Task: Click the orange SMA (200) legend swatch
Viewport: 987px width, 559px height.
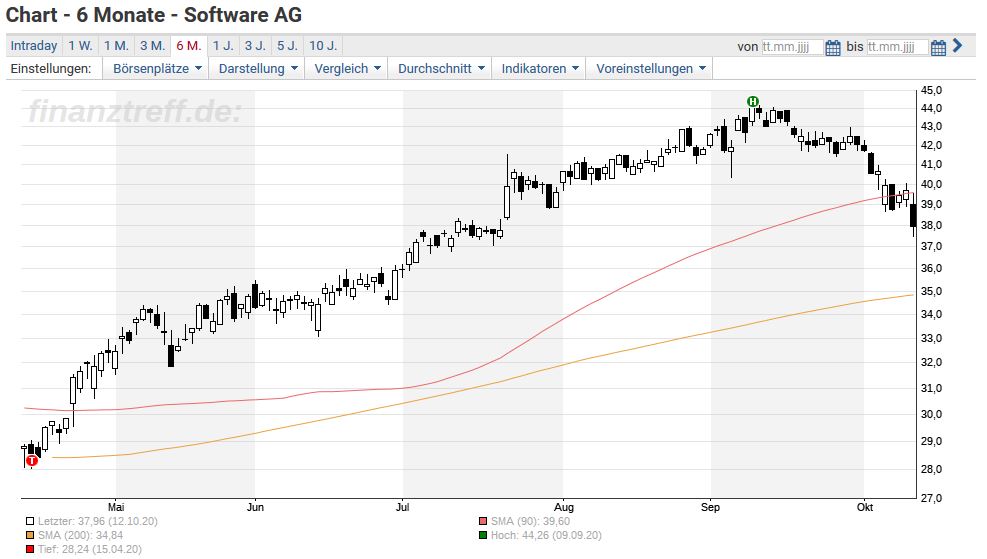Action: (30, 536)
